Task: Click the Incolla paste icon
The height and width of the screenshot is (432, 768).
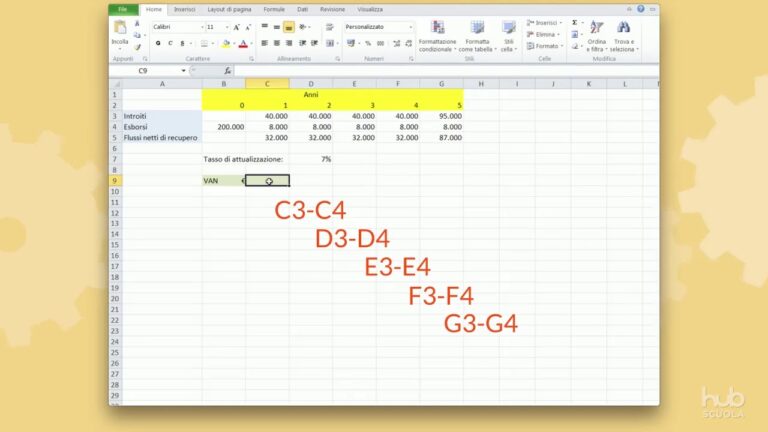Action: [120, 29]
